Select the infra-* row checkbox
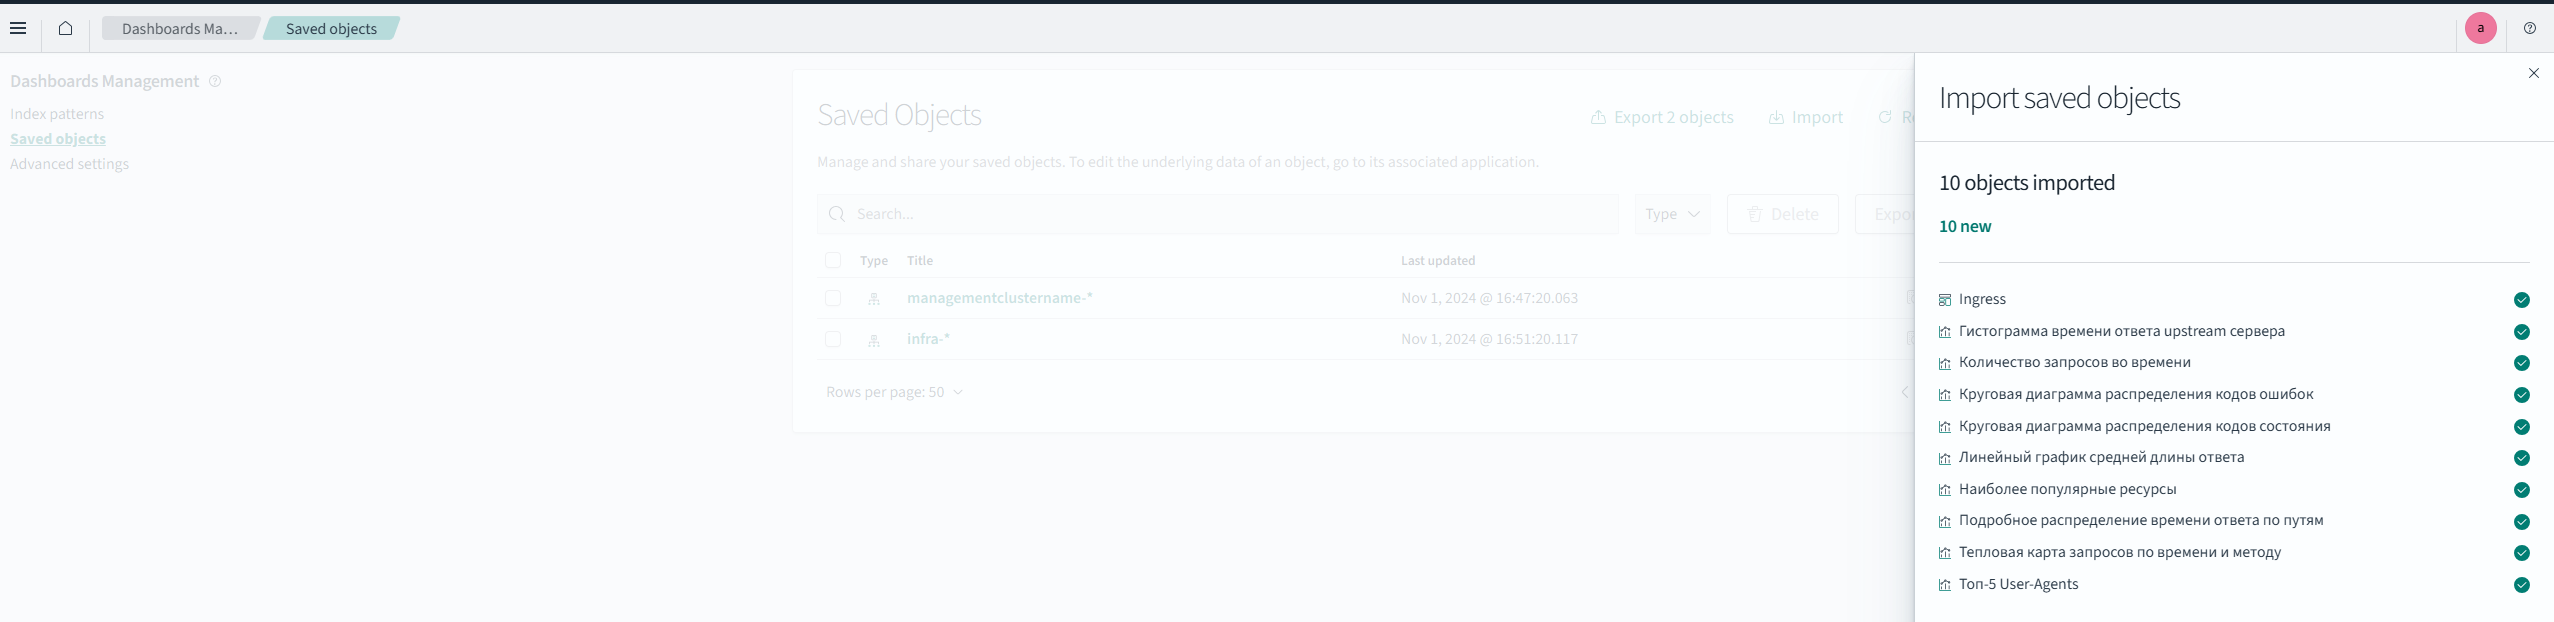2554x622 pixels. click(x=833, y=339)
